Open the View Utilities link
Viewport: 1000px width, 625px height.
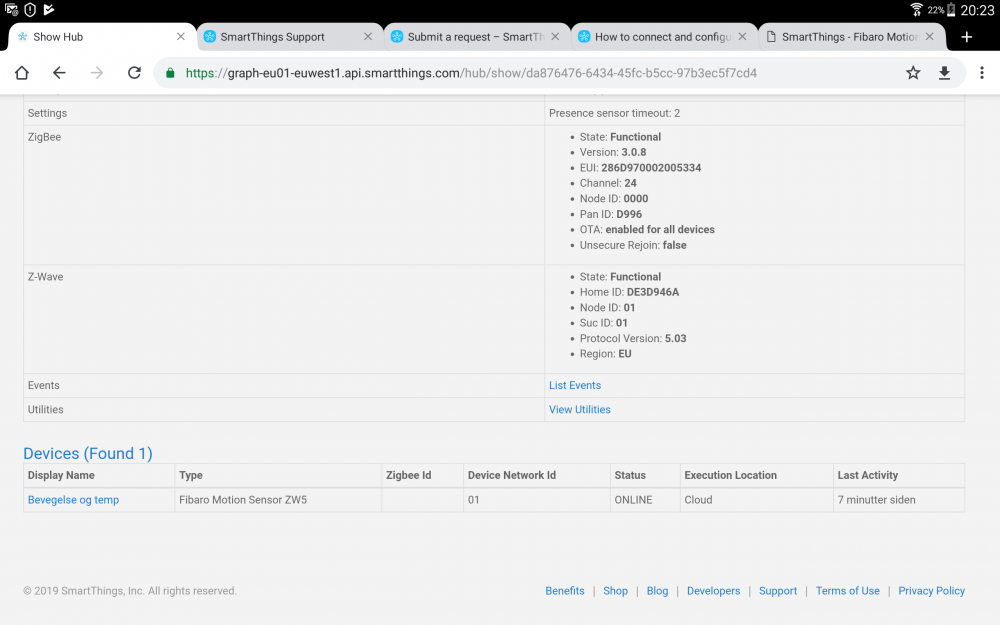(580, 410)
